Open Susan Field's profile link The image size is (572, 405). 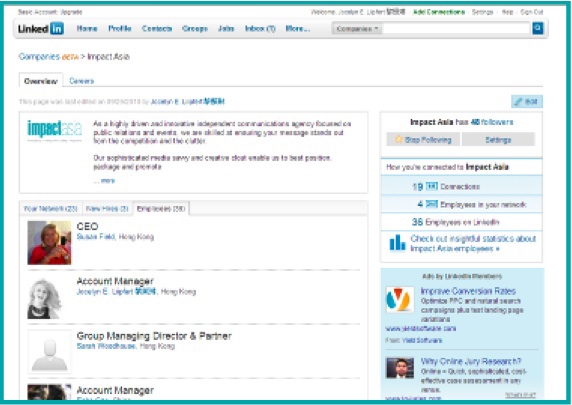click(96, 237)
